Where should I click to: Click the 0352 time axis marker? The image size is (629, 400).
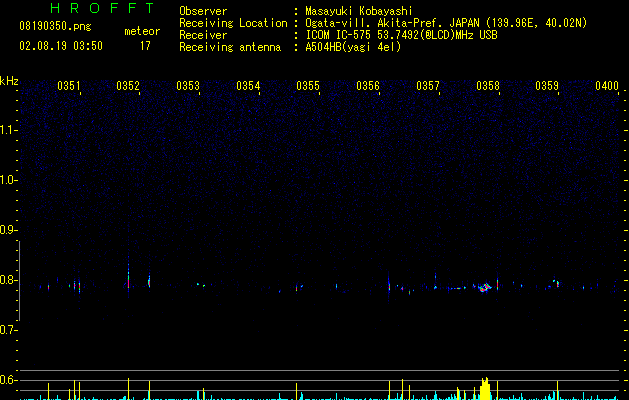[128, 86]
